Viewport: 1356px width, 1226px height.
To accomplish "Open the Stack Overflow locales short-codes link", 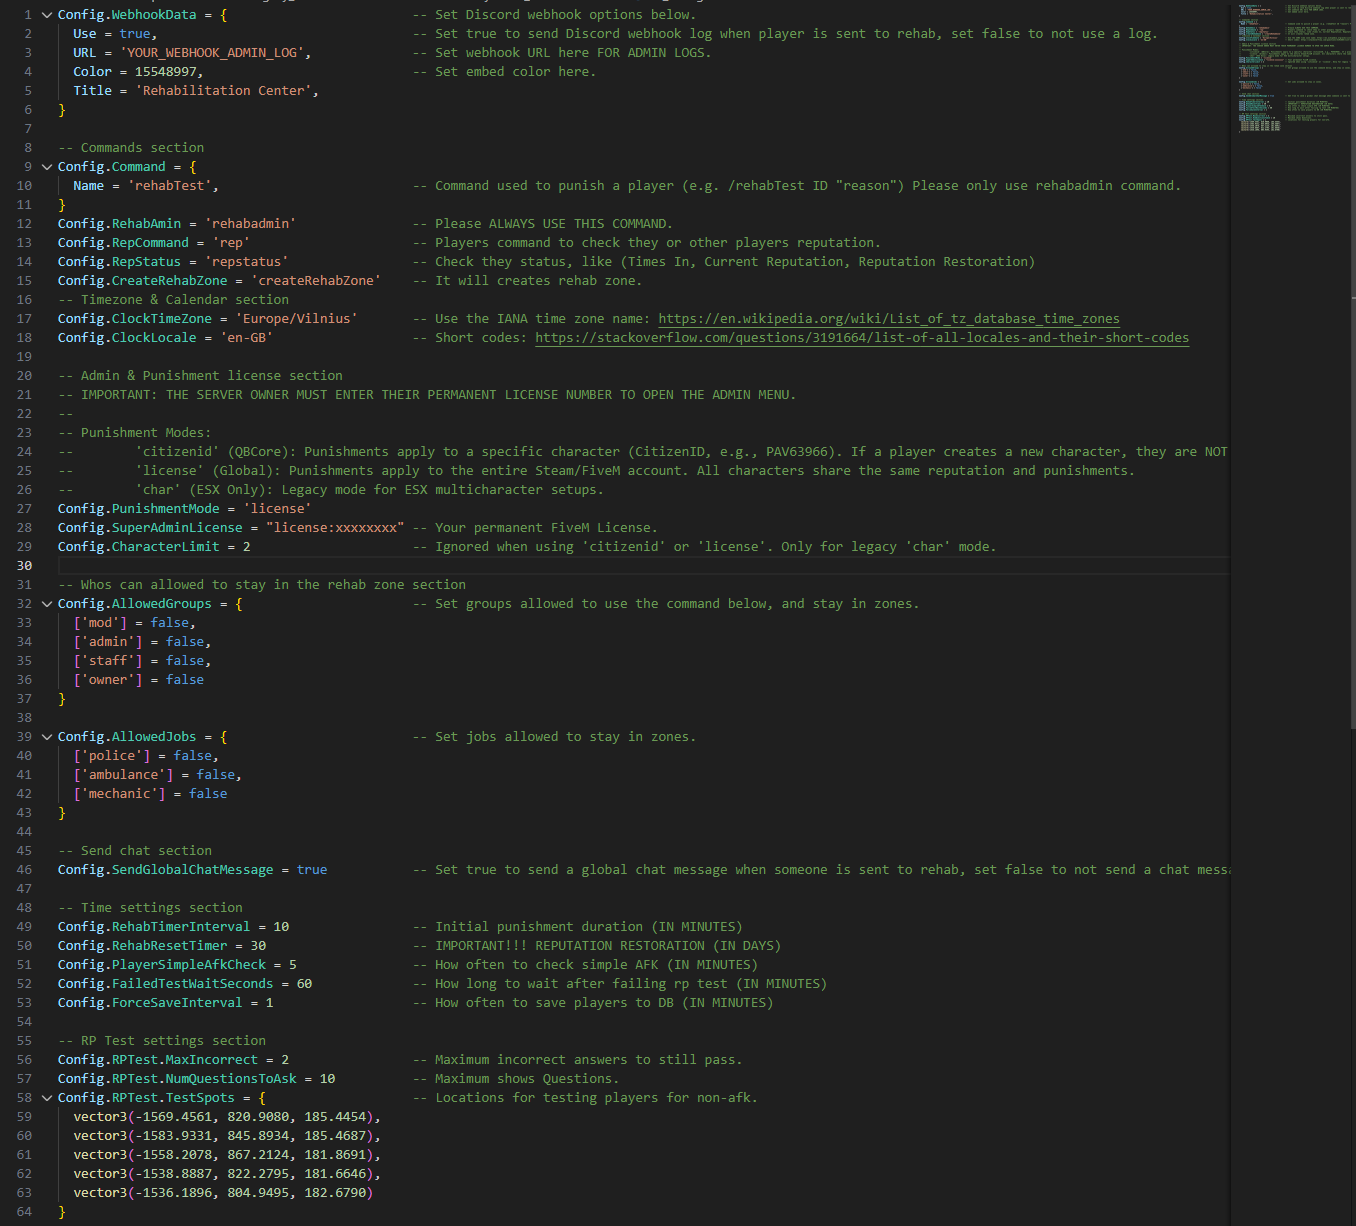I will coord(861,338).
